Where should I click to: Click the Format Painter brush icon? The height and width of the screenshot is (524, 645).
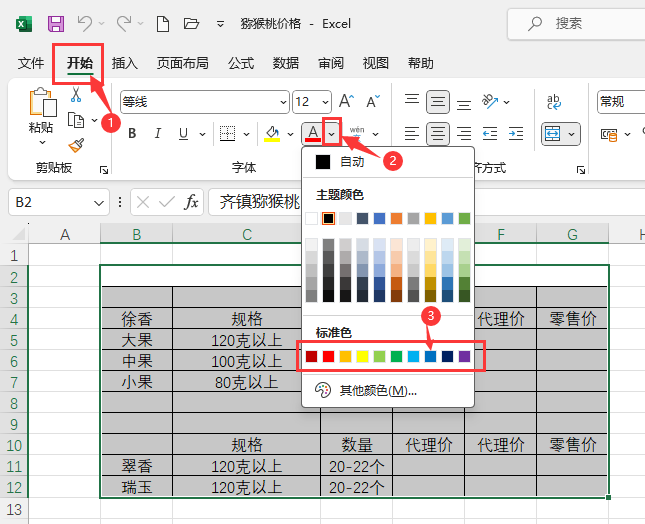pos(76,146)
